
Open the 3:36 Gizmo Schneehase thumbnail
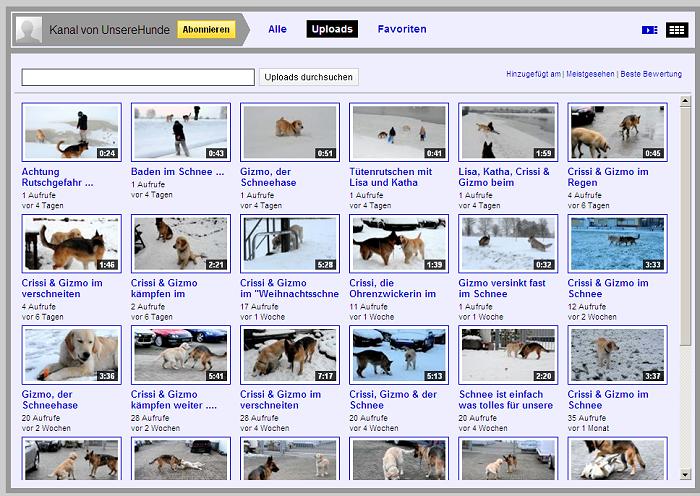71,355
